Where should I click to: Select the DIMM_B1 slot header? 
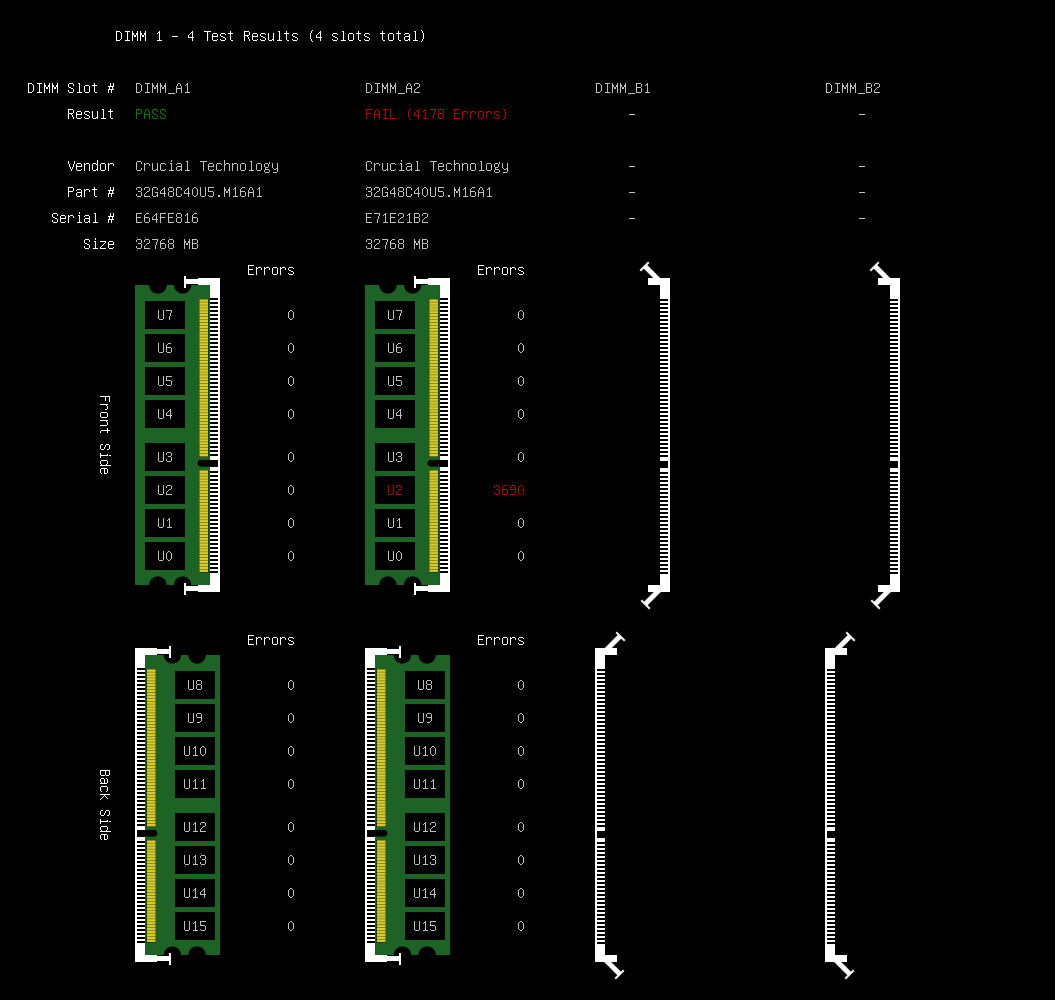point(623,88)
